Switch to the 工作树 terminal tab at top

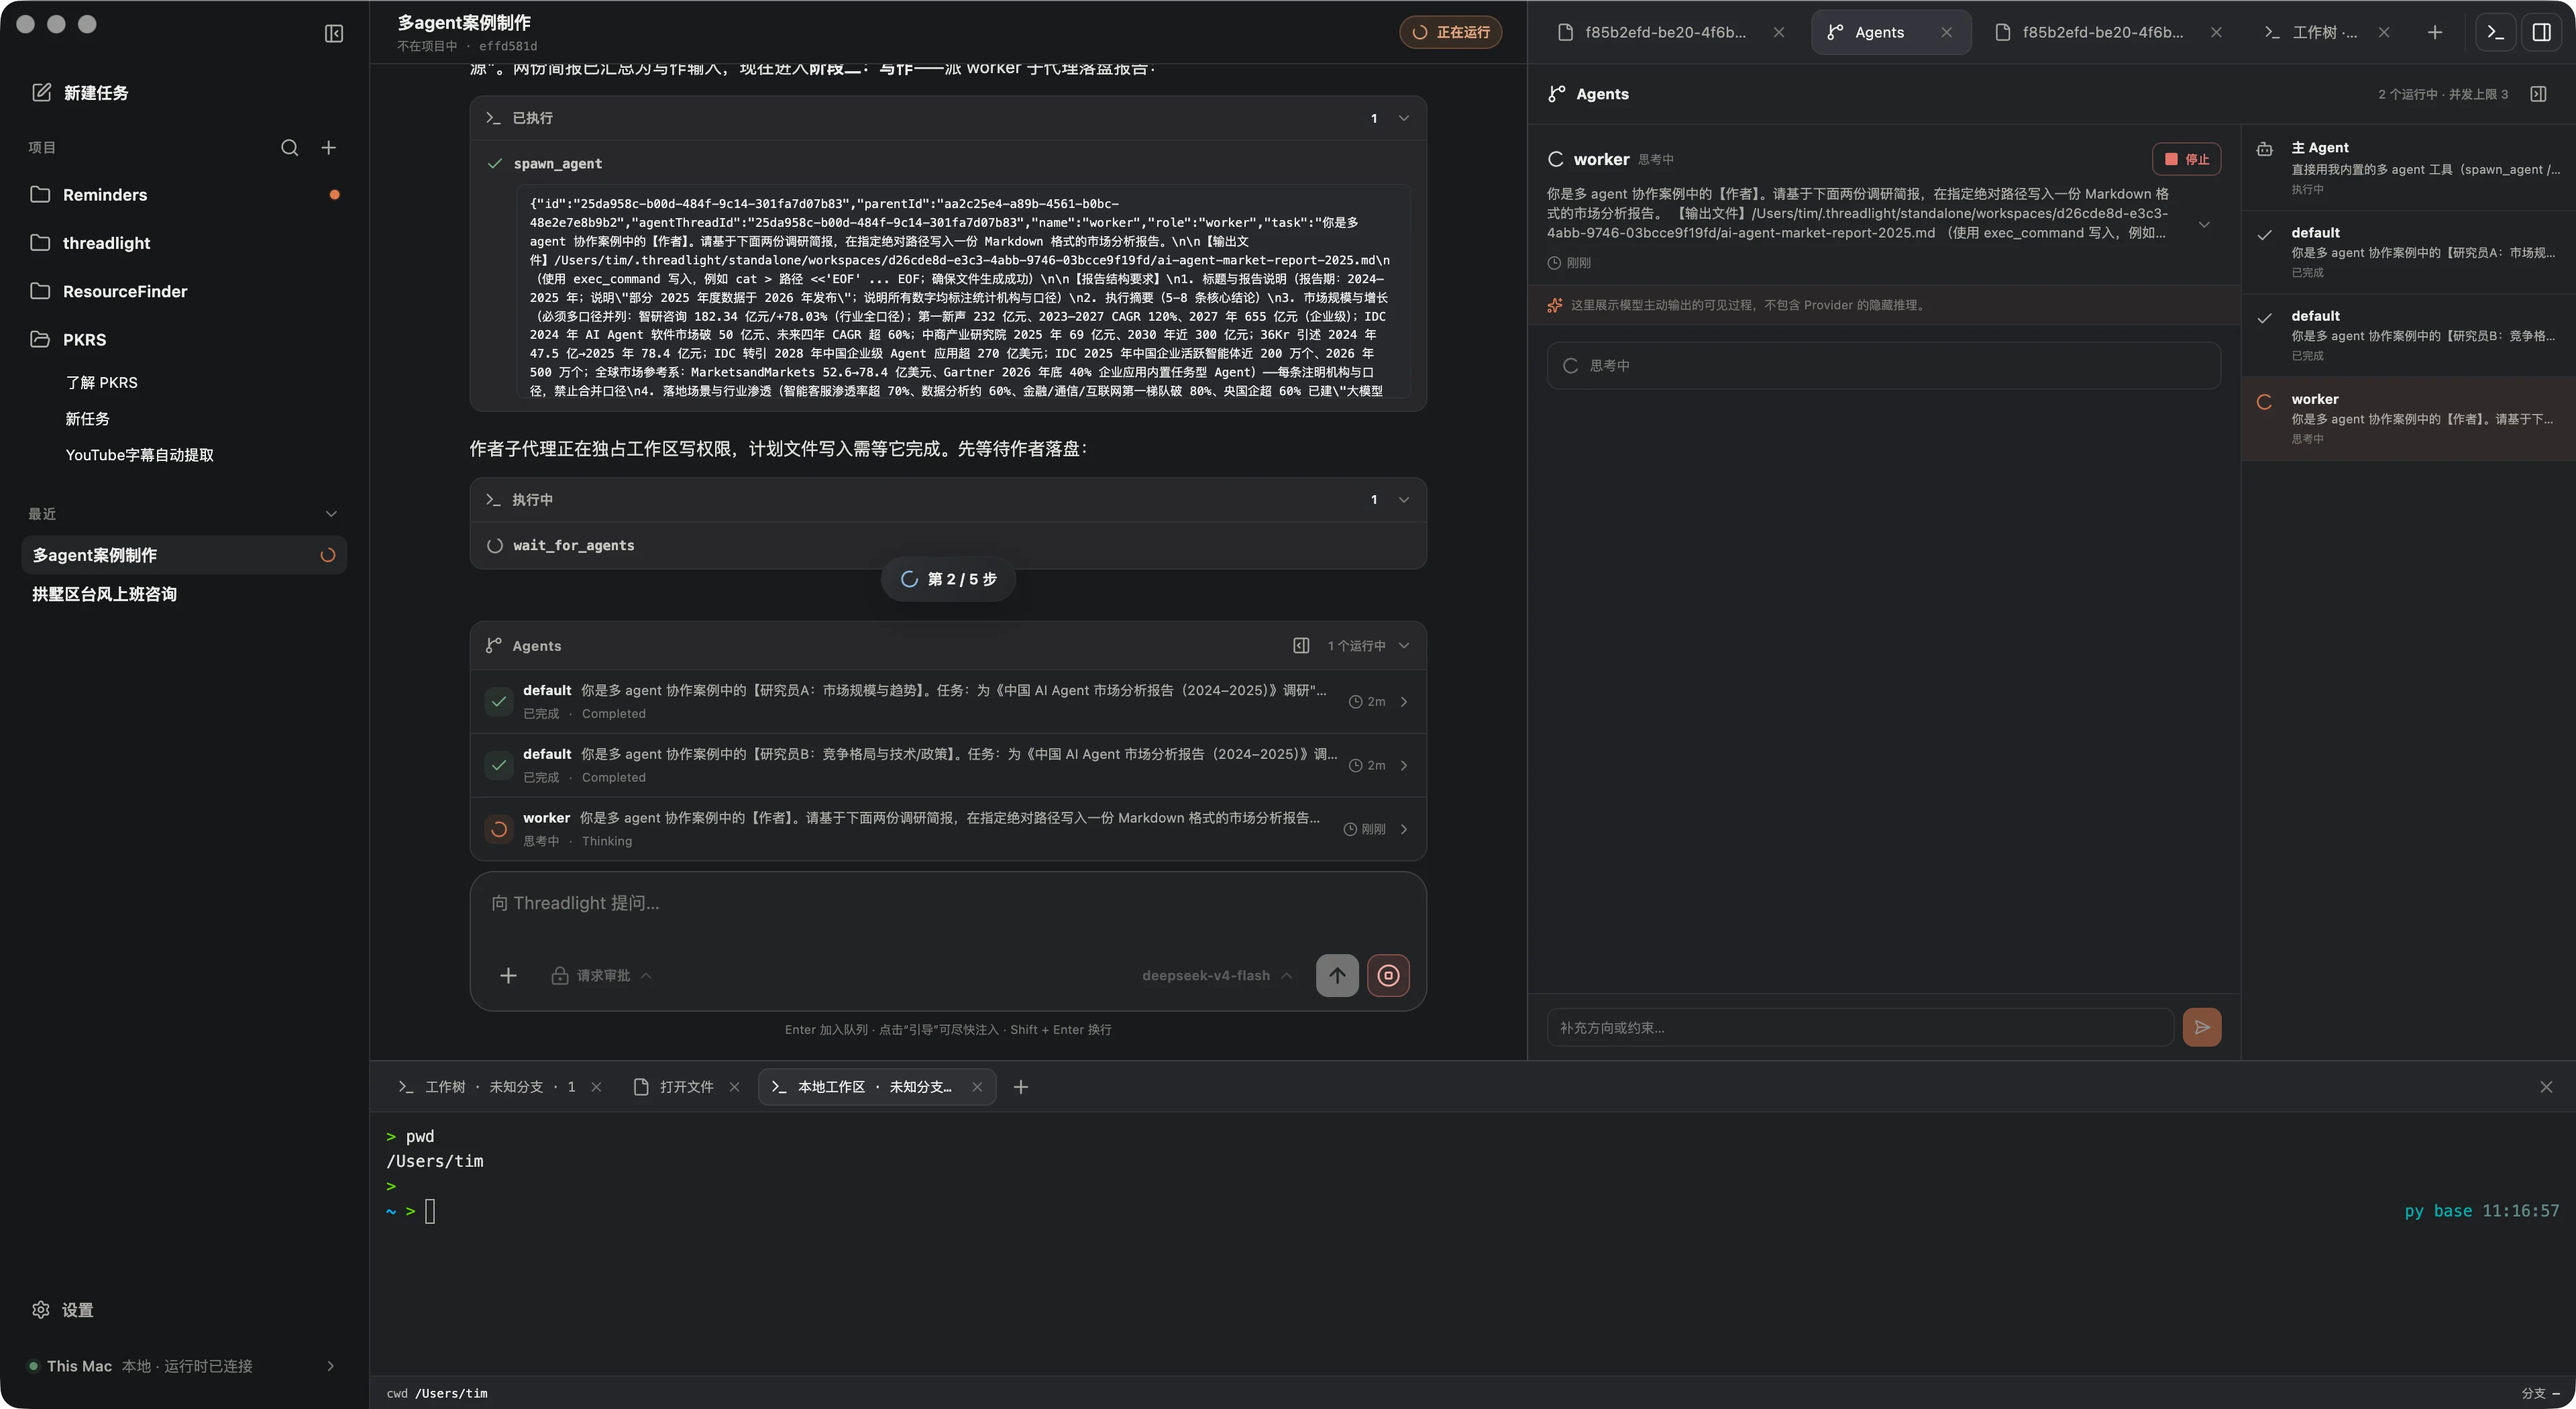pos(2312,32)
